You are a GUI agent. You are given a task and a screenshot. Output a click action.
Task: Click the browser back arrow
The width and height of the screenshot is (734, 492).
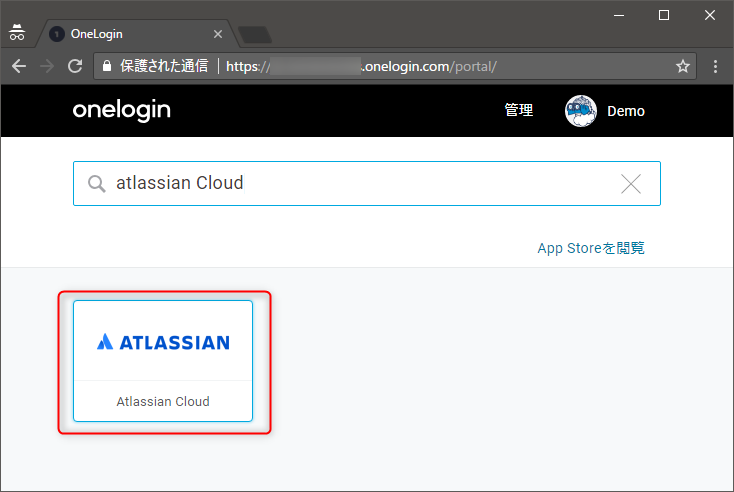[x=19, y=66]
